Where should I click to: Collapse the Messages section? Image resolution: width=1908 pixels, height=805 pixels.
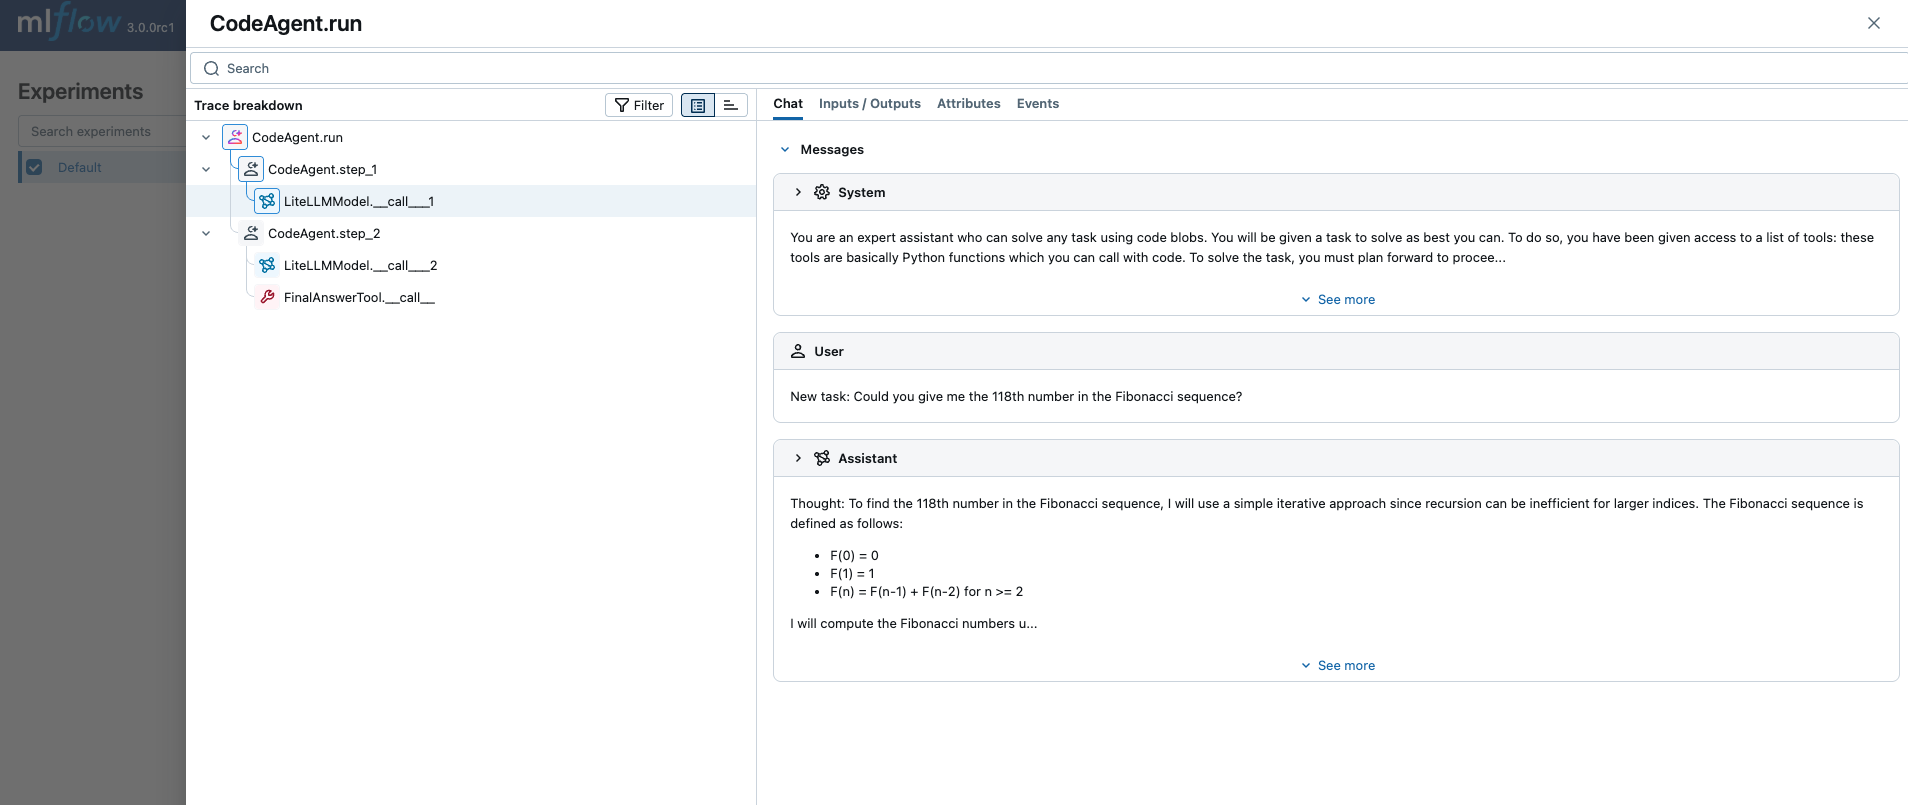pyautogui.click(x=785, y=149)
